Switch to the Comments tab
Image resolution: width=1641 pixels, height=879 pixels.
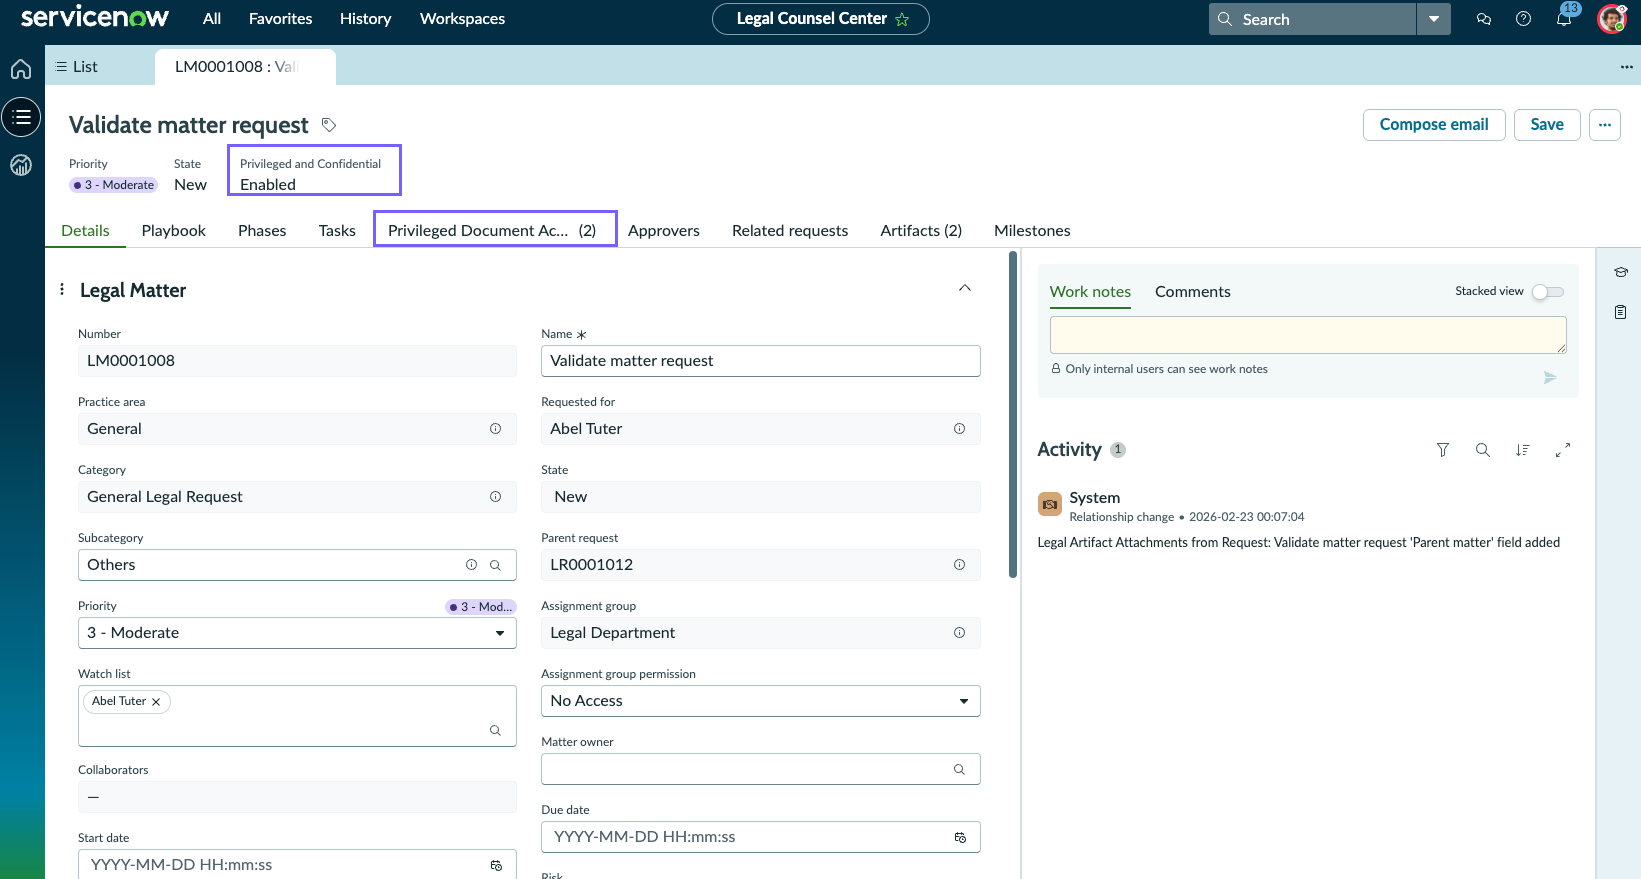point(1192,292)
